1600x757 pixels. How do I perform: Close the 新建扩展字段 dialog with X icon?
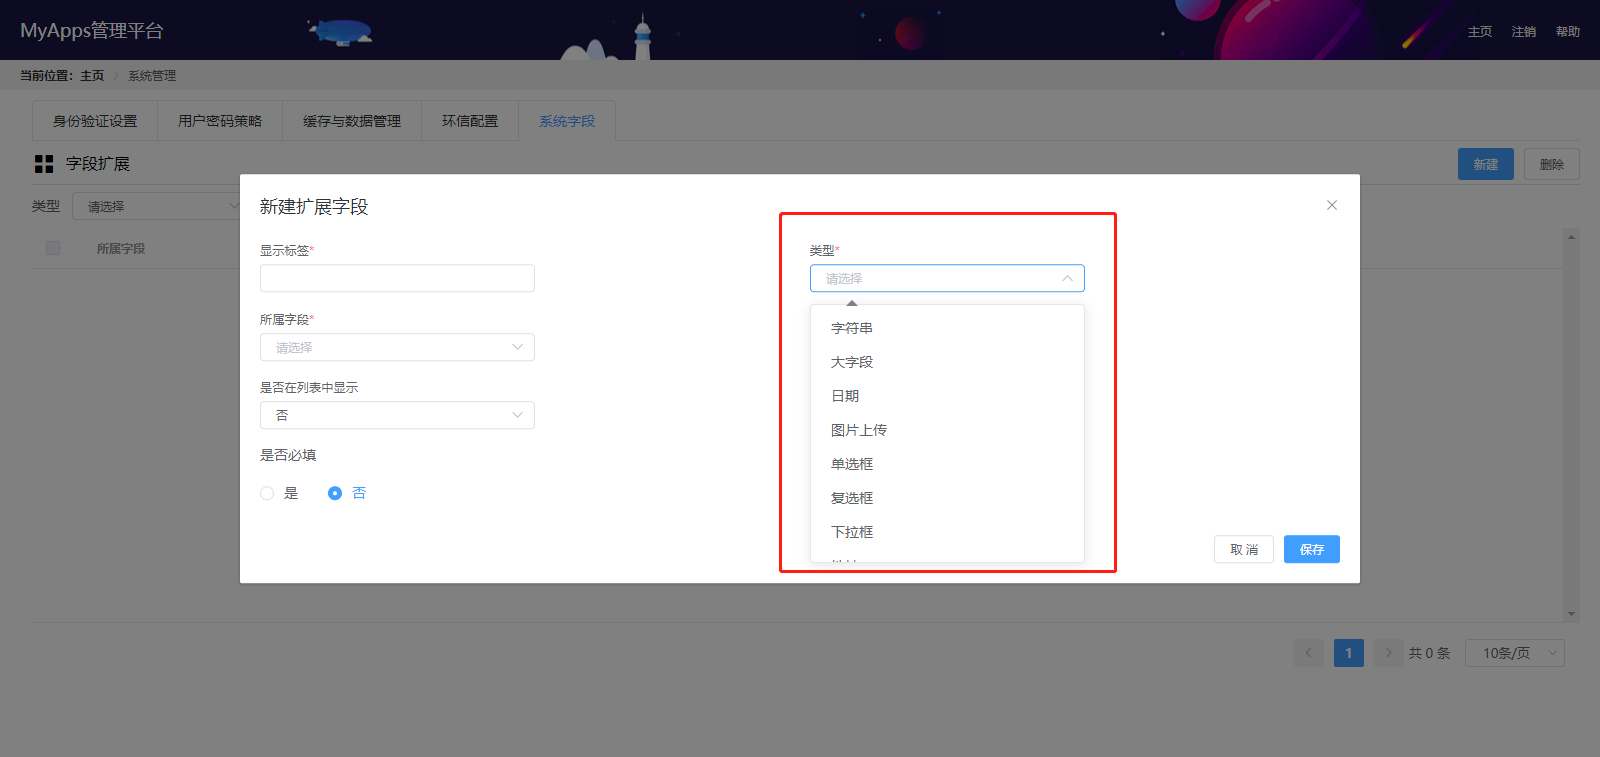1331,205
